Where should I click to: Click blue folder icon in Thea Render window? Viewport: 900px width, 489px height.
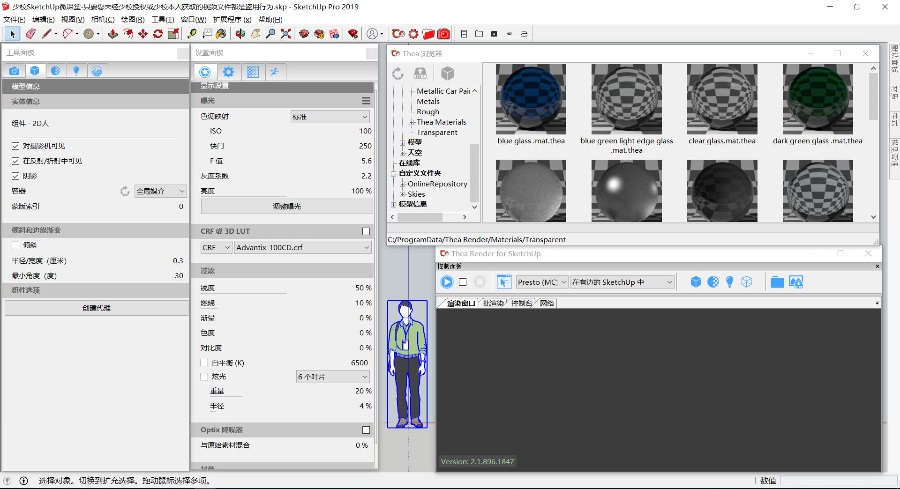[x=777, y=282]
